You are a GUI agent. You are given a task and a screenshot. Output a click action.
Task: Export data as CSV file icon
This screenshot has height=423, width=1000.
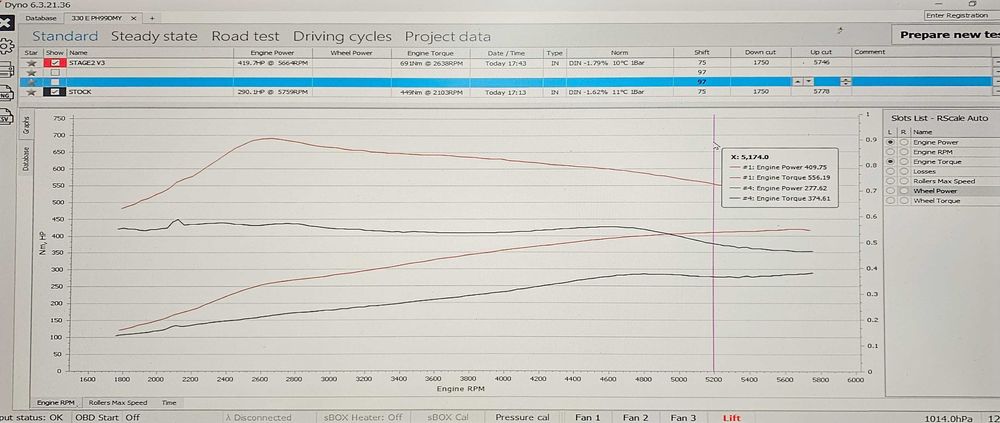tap(4, 119)
